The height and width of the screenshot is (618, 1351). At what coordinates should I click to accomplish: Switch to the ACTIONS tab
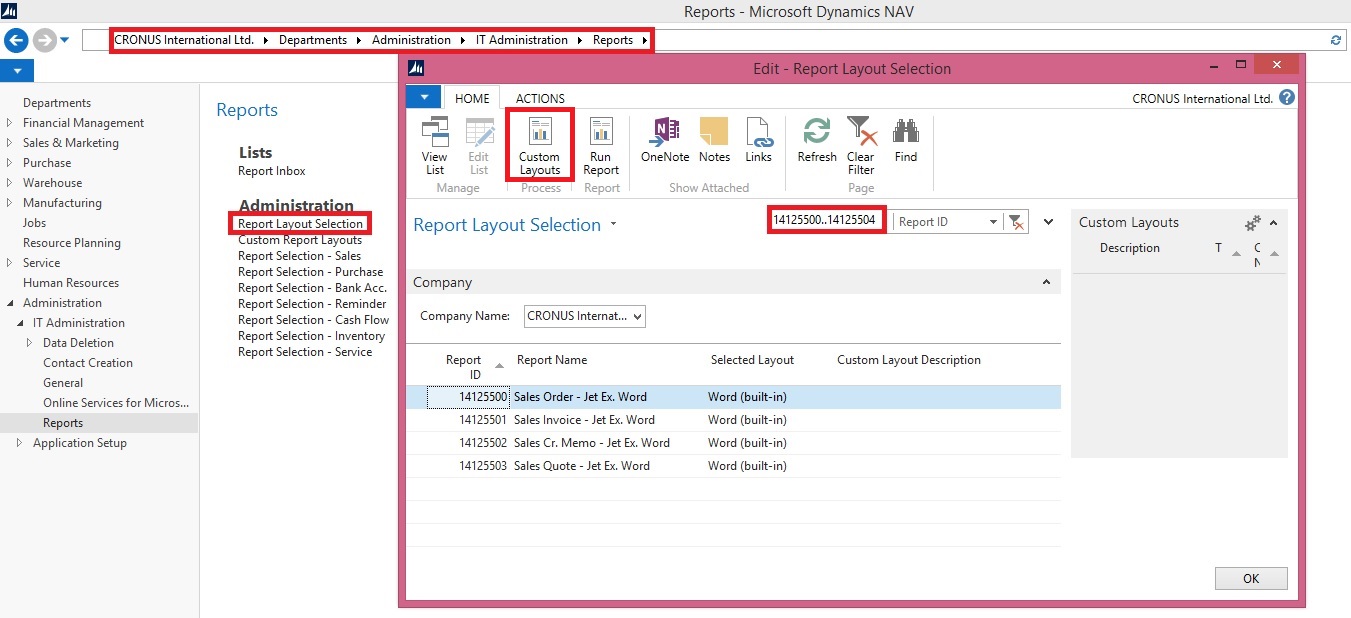(539, 98)
